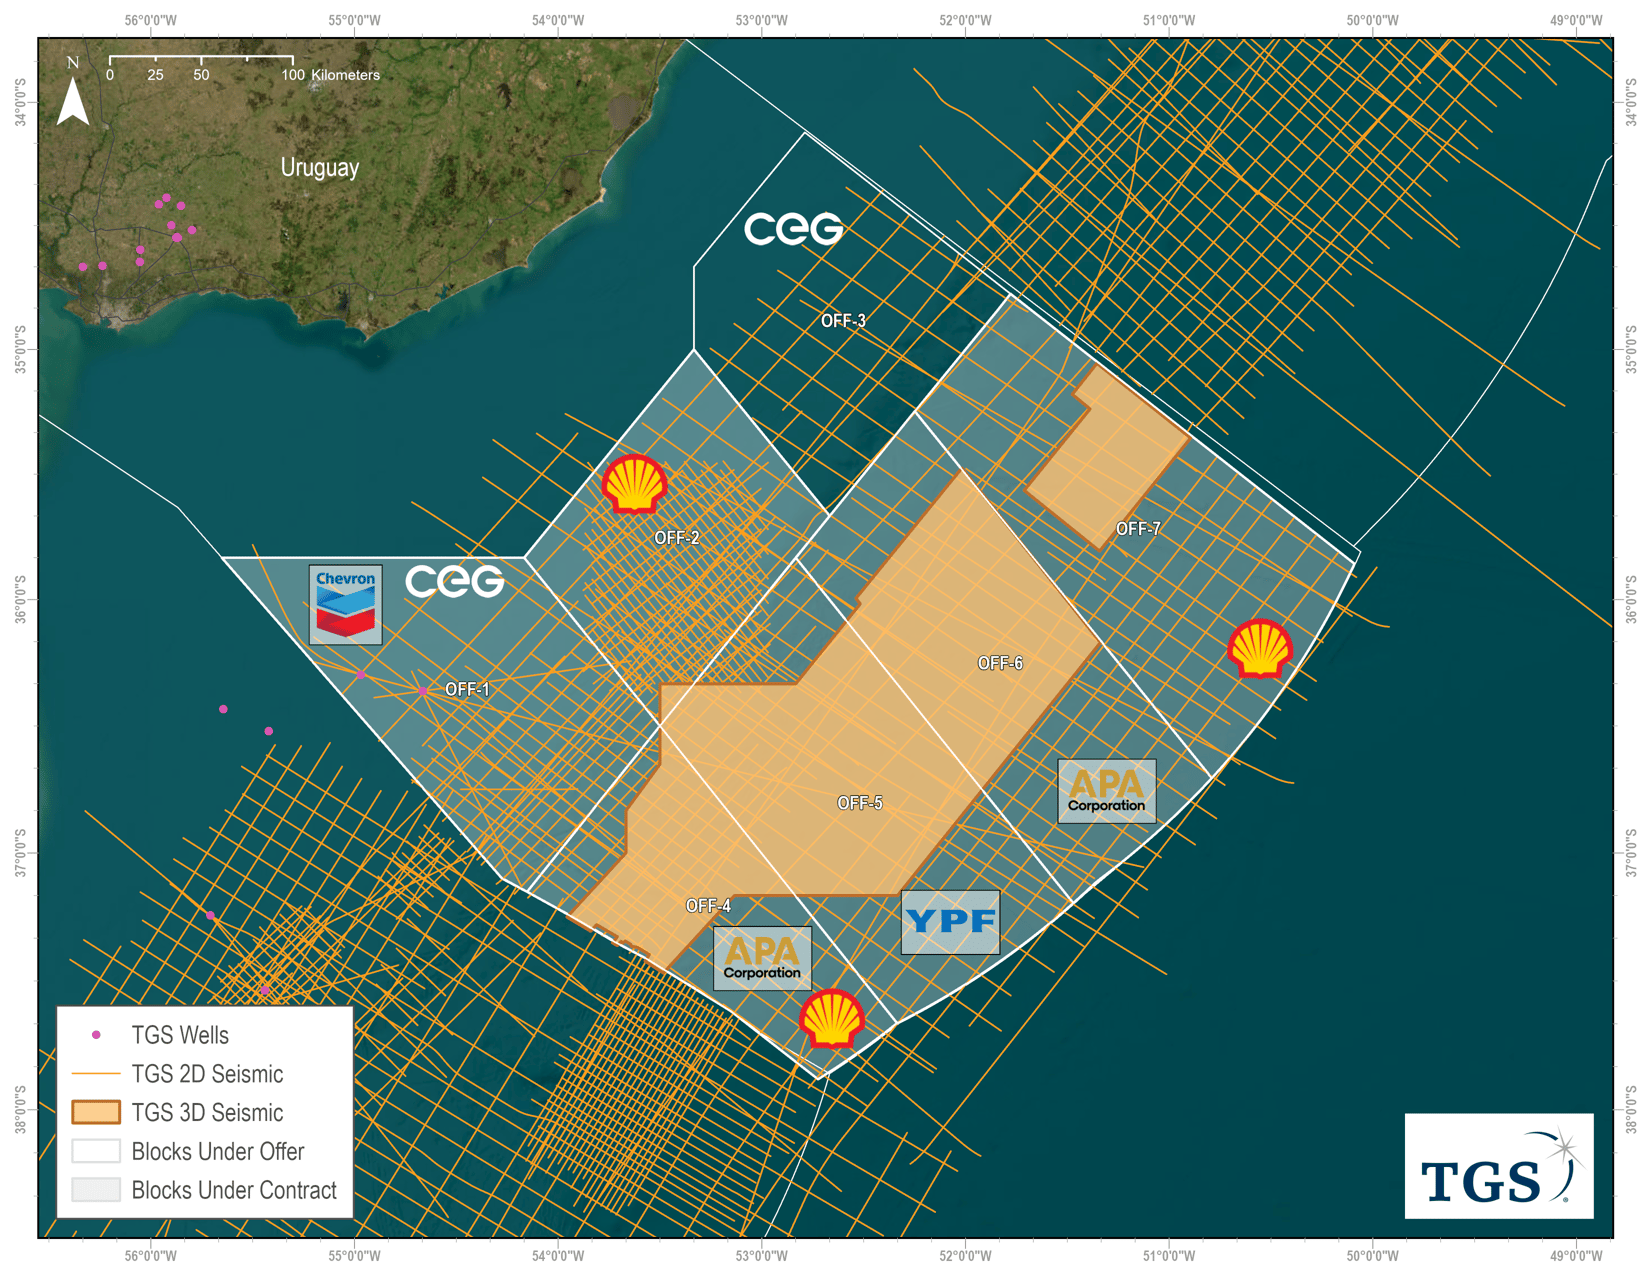Select the OFF-3 block label
Screen dimensions: 1650x1275
coord(843,321)
